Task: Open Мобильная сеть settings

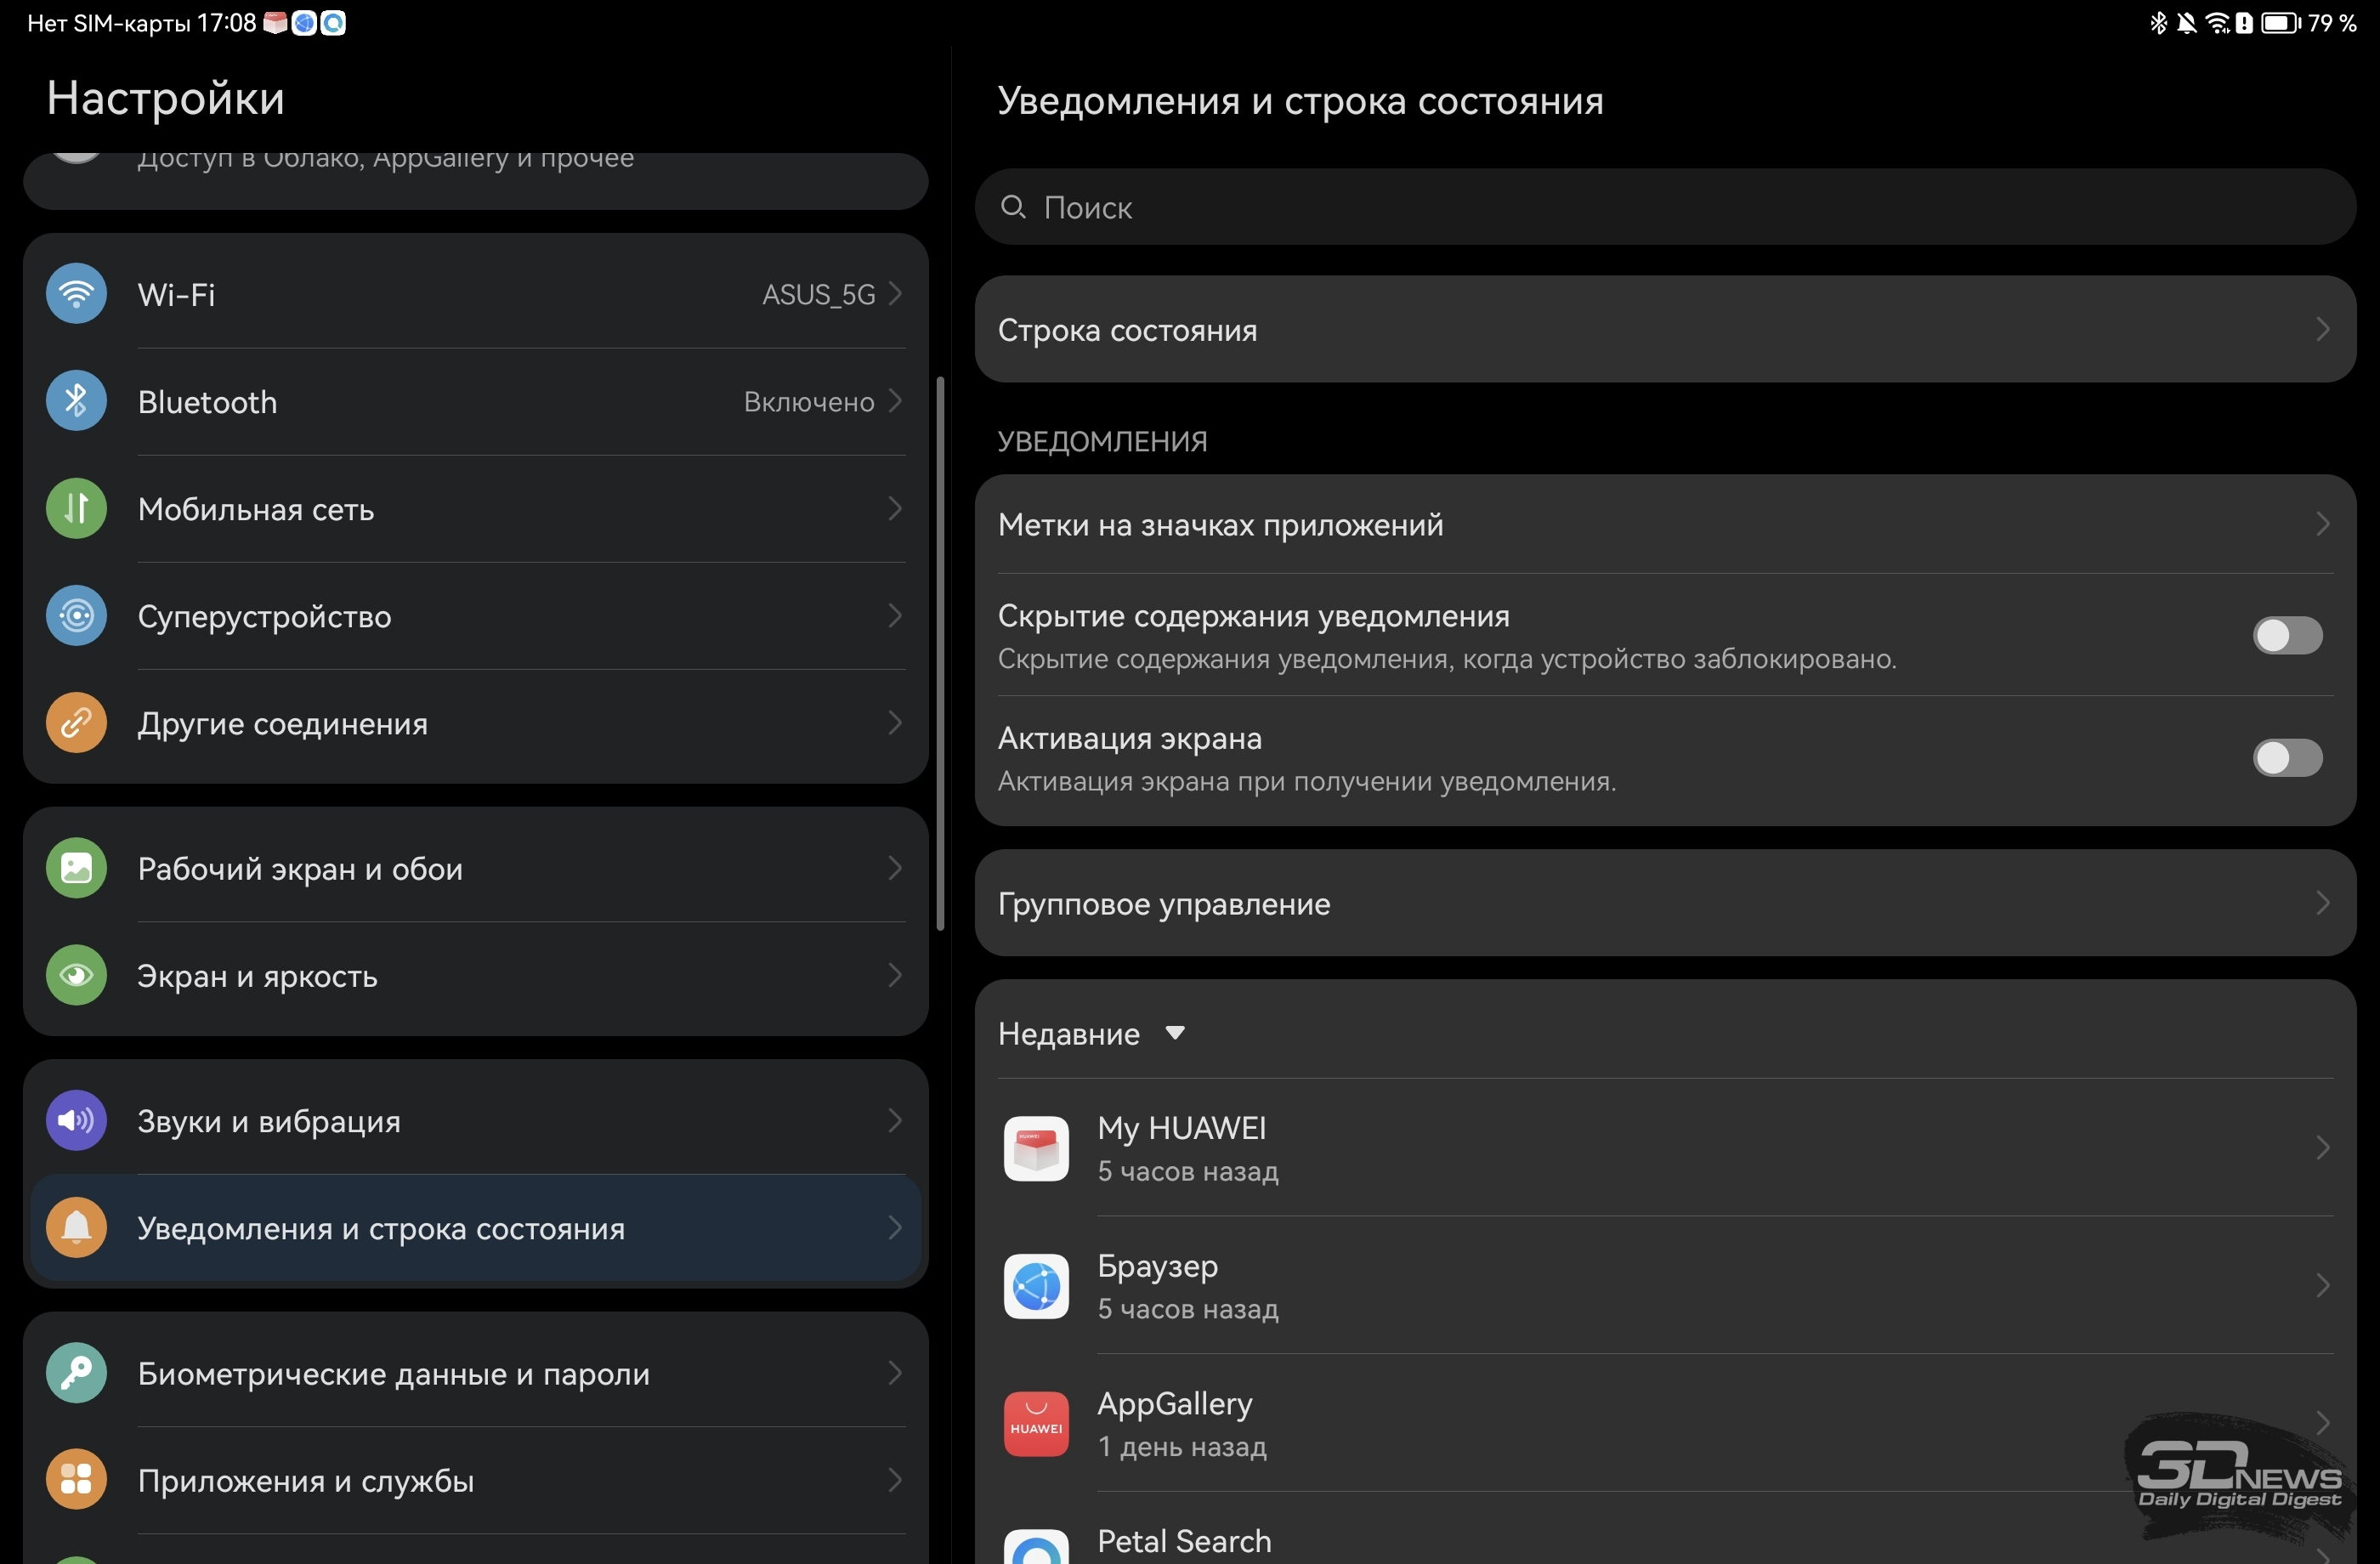Action: pyautogui.click(x=476, y=508)
